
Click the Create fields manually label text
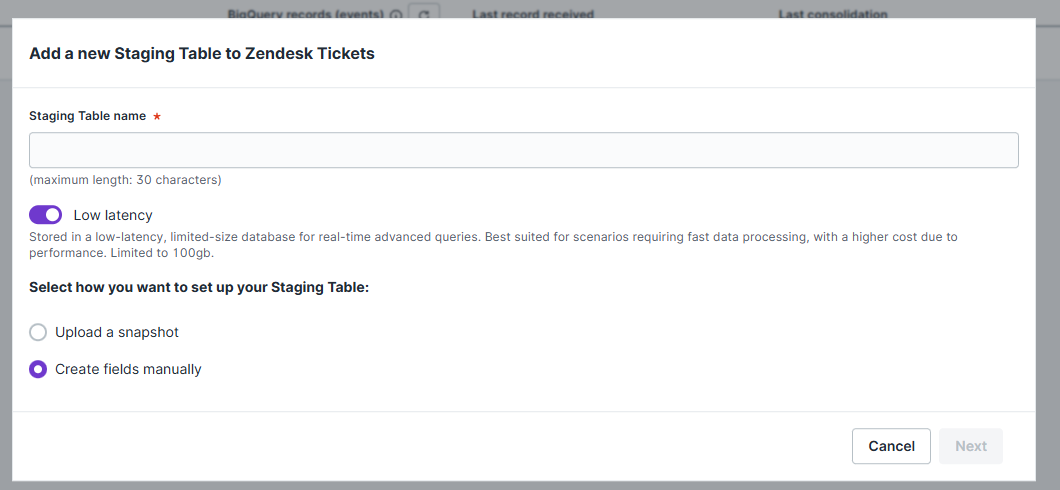128,369
